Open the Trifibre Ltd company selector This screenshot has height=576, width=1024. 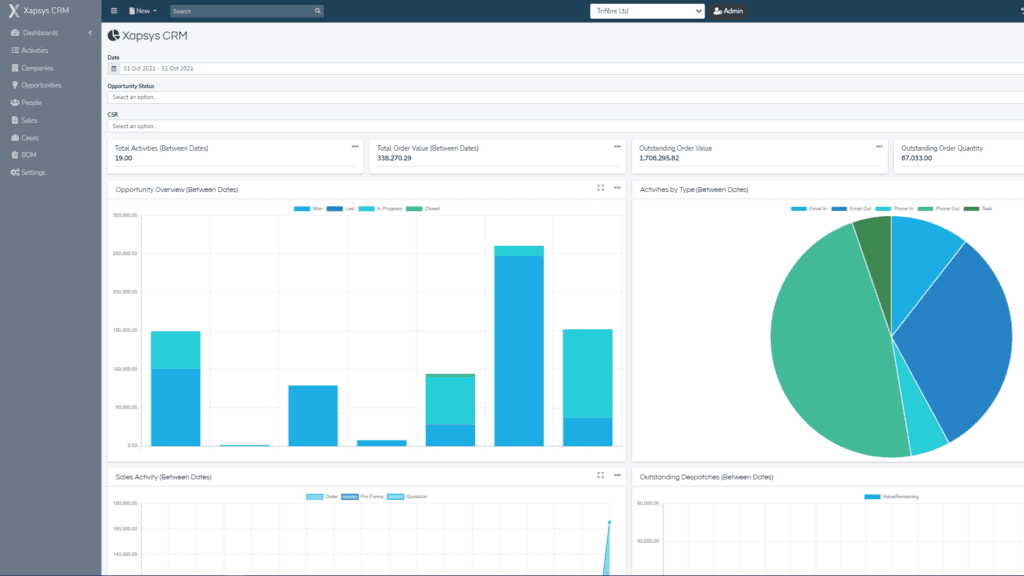[647, 11]
